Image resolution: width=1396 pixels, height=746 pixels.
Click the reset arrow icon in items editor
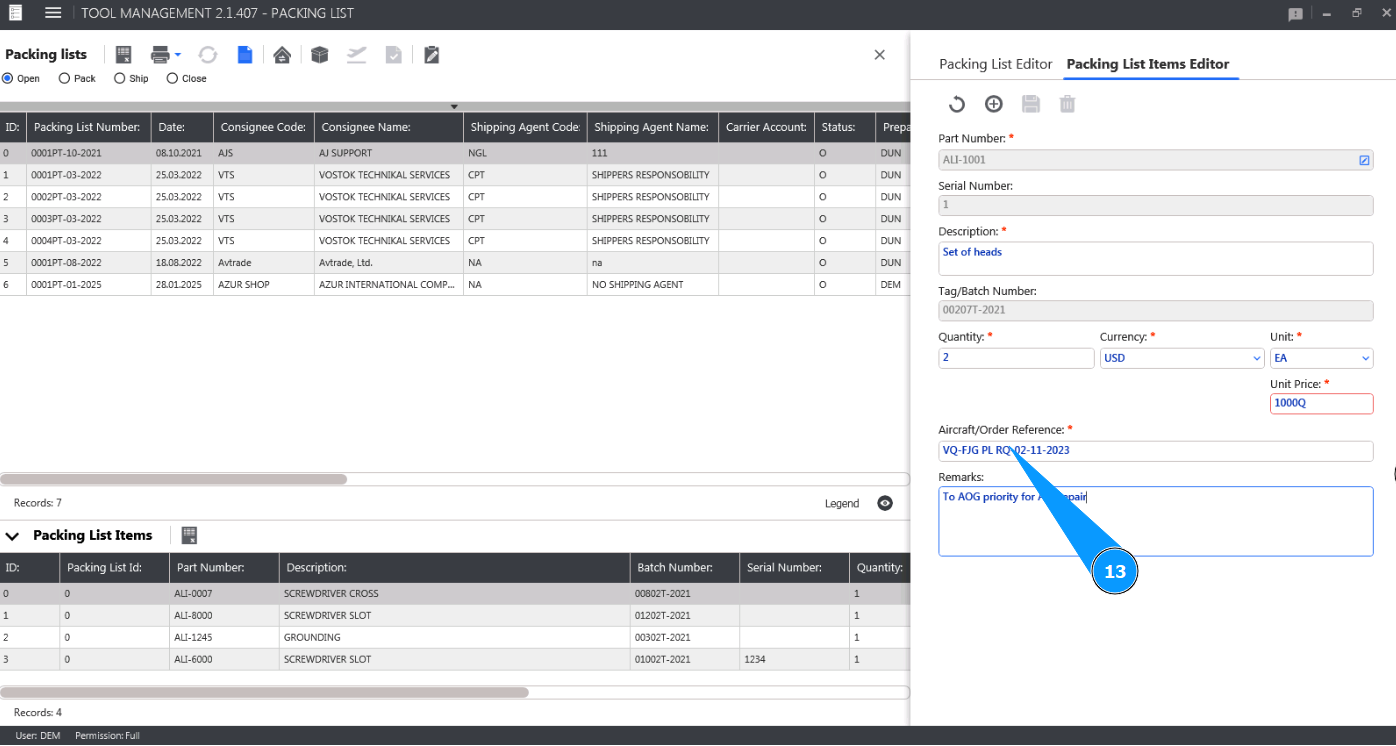pyautogui.click(x=956, y=104)
